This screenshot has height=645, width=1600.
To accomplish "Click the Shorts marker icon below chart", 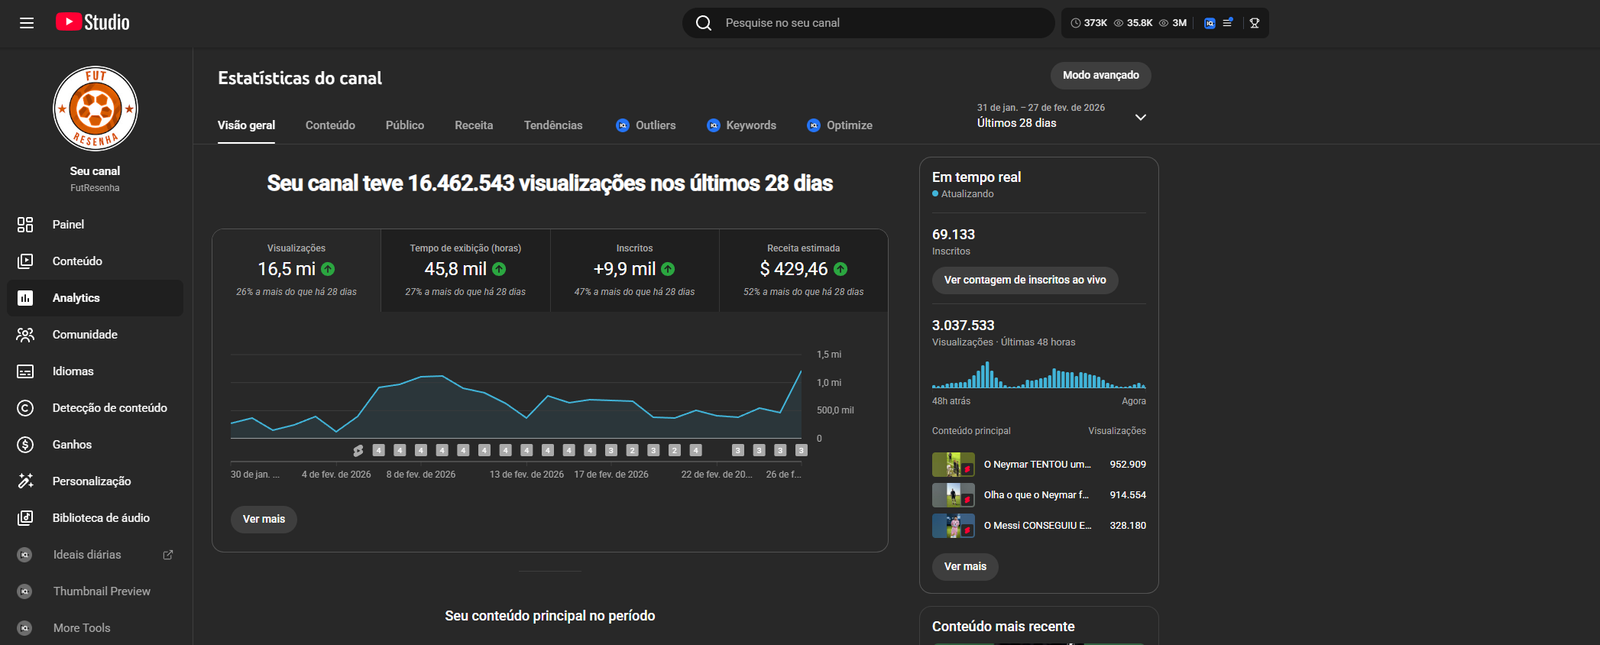I will pos(358,451).
